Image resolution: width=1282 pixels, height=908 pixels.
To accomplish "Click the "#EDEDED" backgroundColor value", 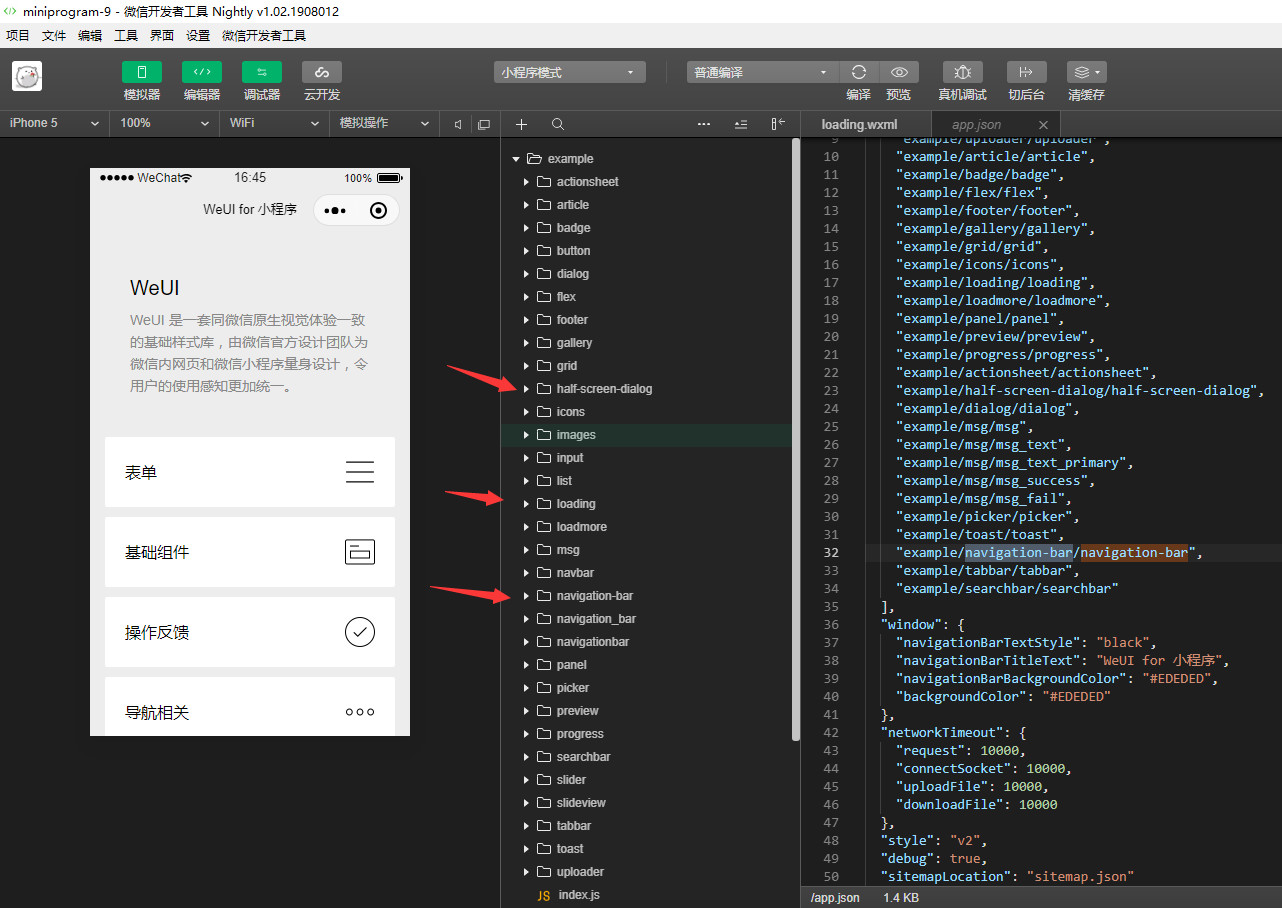I will tap(1076, 696).
